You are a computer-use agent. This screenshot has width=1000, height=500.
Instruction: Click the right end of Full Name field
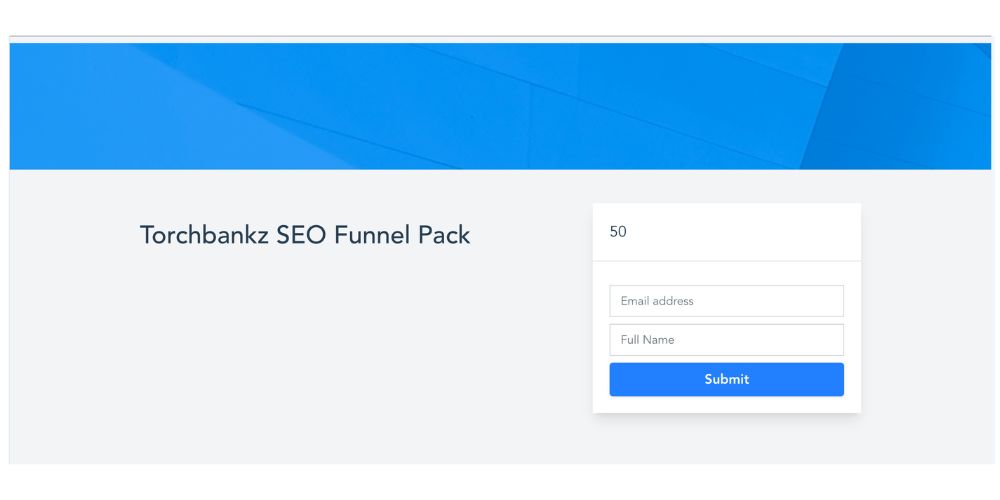830,340
